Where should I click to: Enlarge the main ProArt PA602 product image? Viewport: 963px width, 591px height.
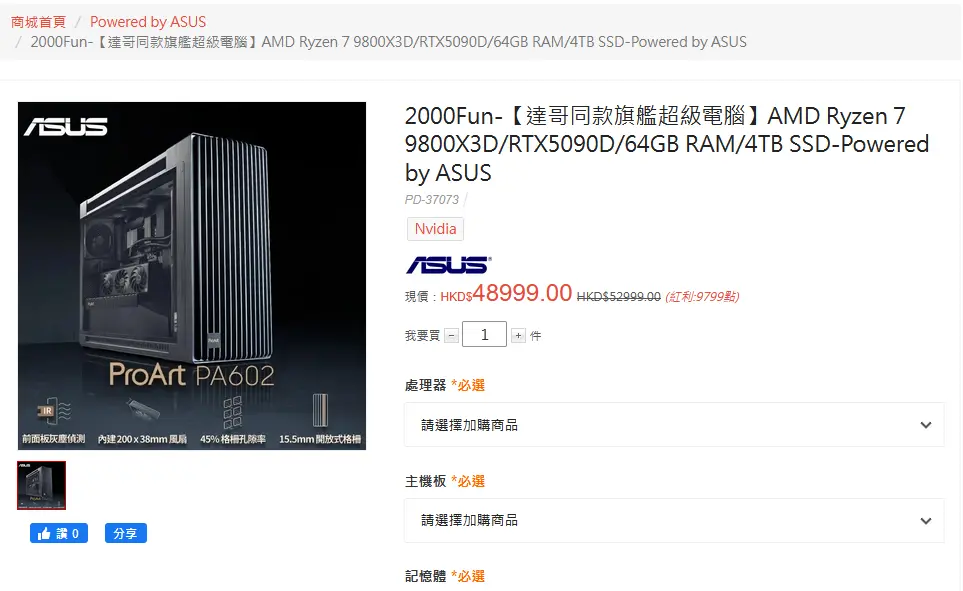(192, 276)
